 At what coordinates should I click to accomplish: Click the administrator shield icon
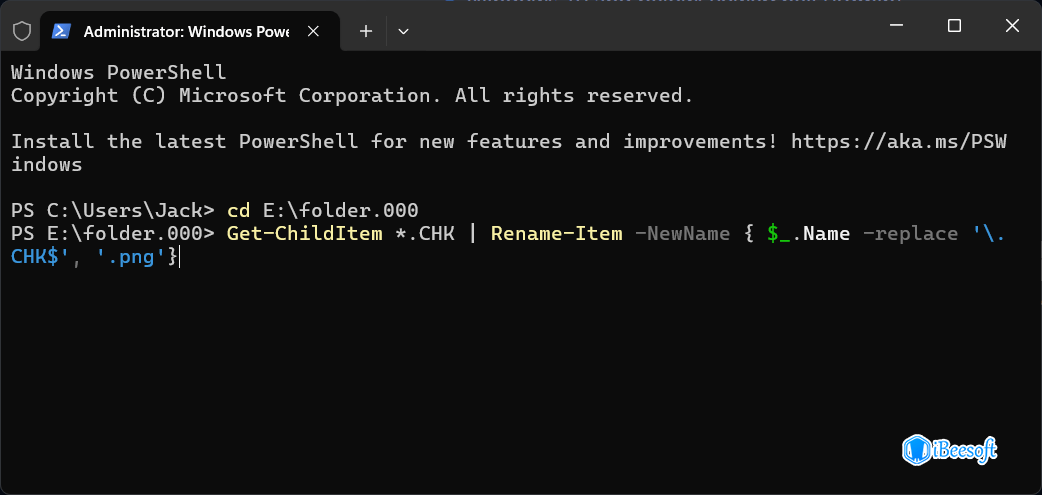click(21, 31)
